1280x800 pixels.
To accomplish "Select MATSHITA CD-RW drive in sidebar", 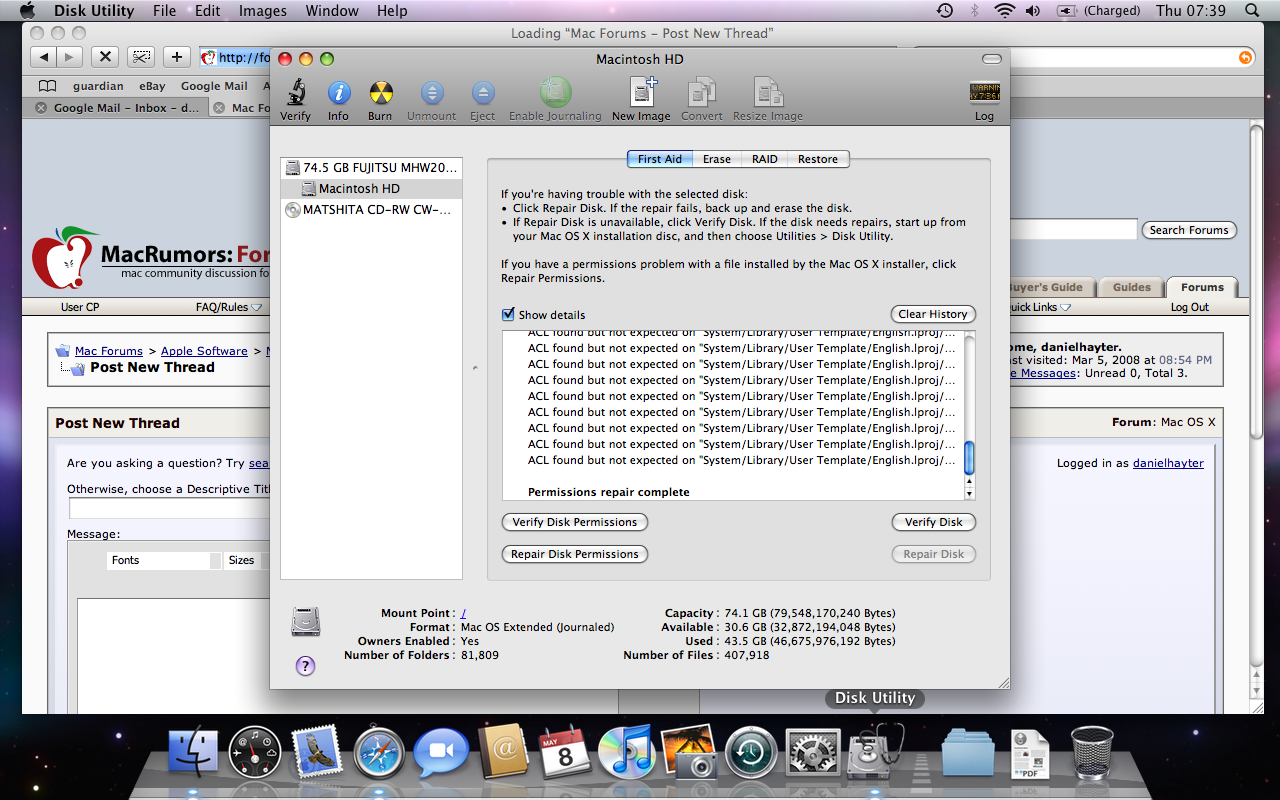I will (x=372, y=210).
